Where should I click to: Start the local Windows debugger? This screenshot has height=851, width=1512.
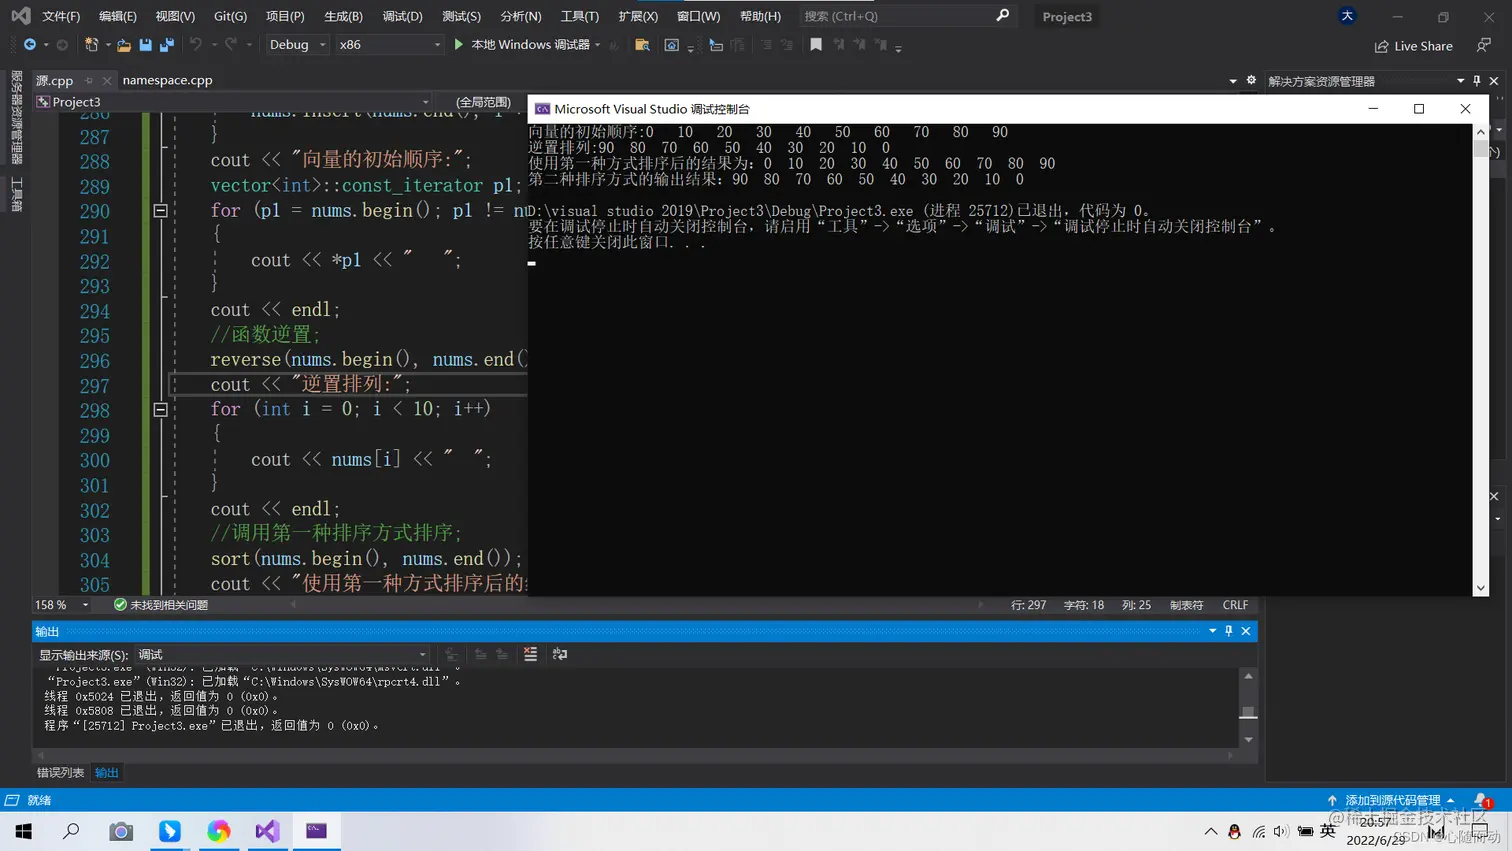(x=521, y=45)
